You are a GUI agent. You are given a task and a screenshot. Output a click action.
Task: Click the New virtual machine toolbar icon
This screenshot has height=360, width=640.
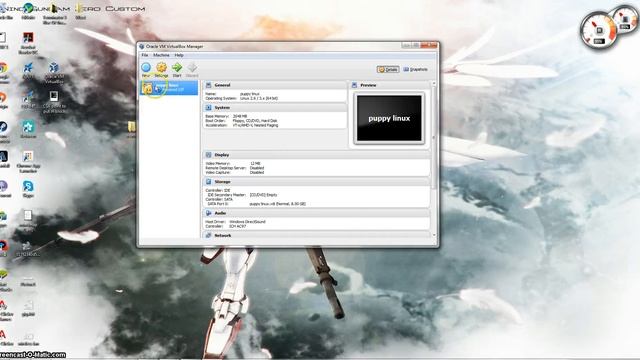(x=146, y=69)
